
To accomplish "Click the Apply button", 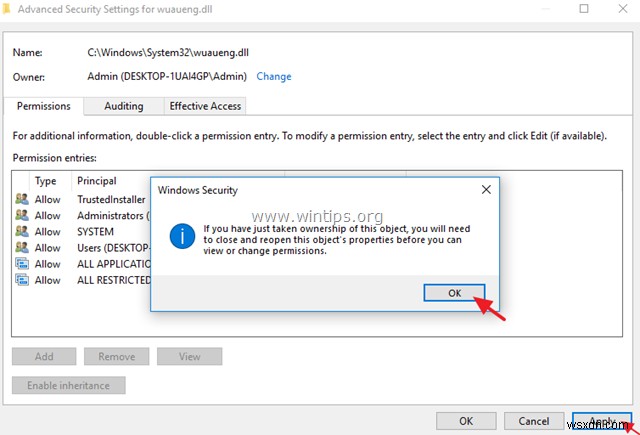I will [602, 421].
